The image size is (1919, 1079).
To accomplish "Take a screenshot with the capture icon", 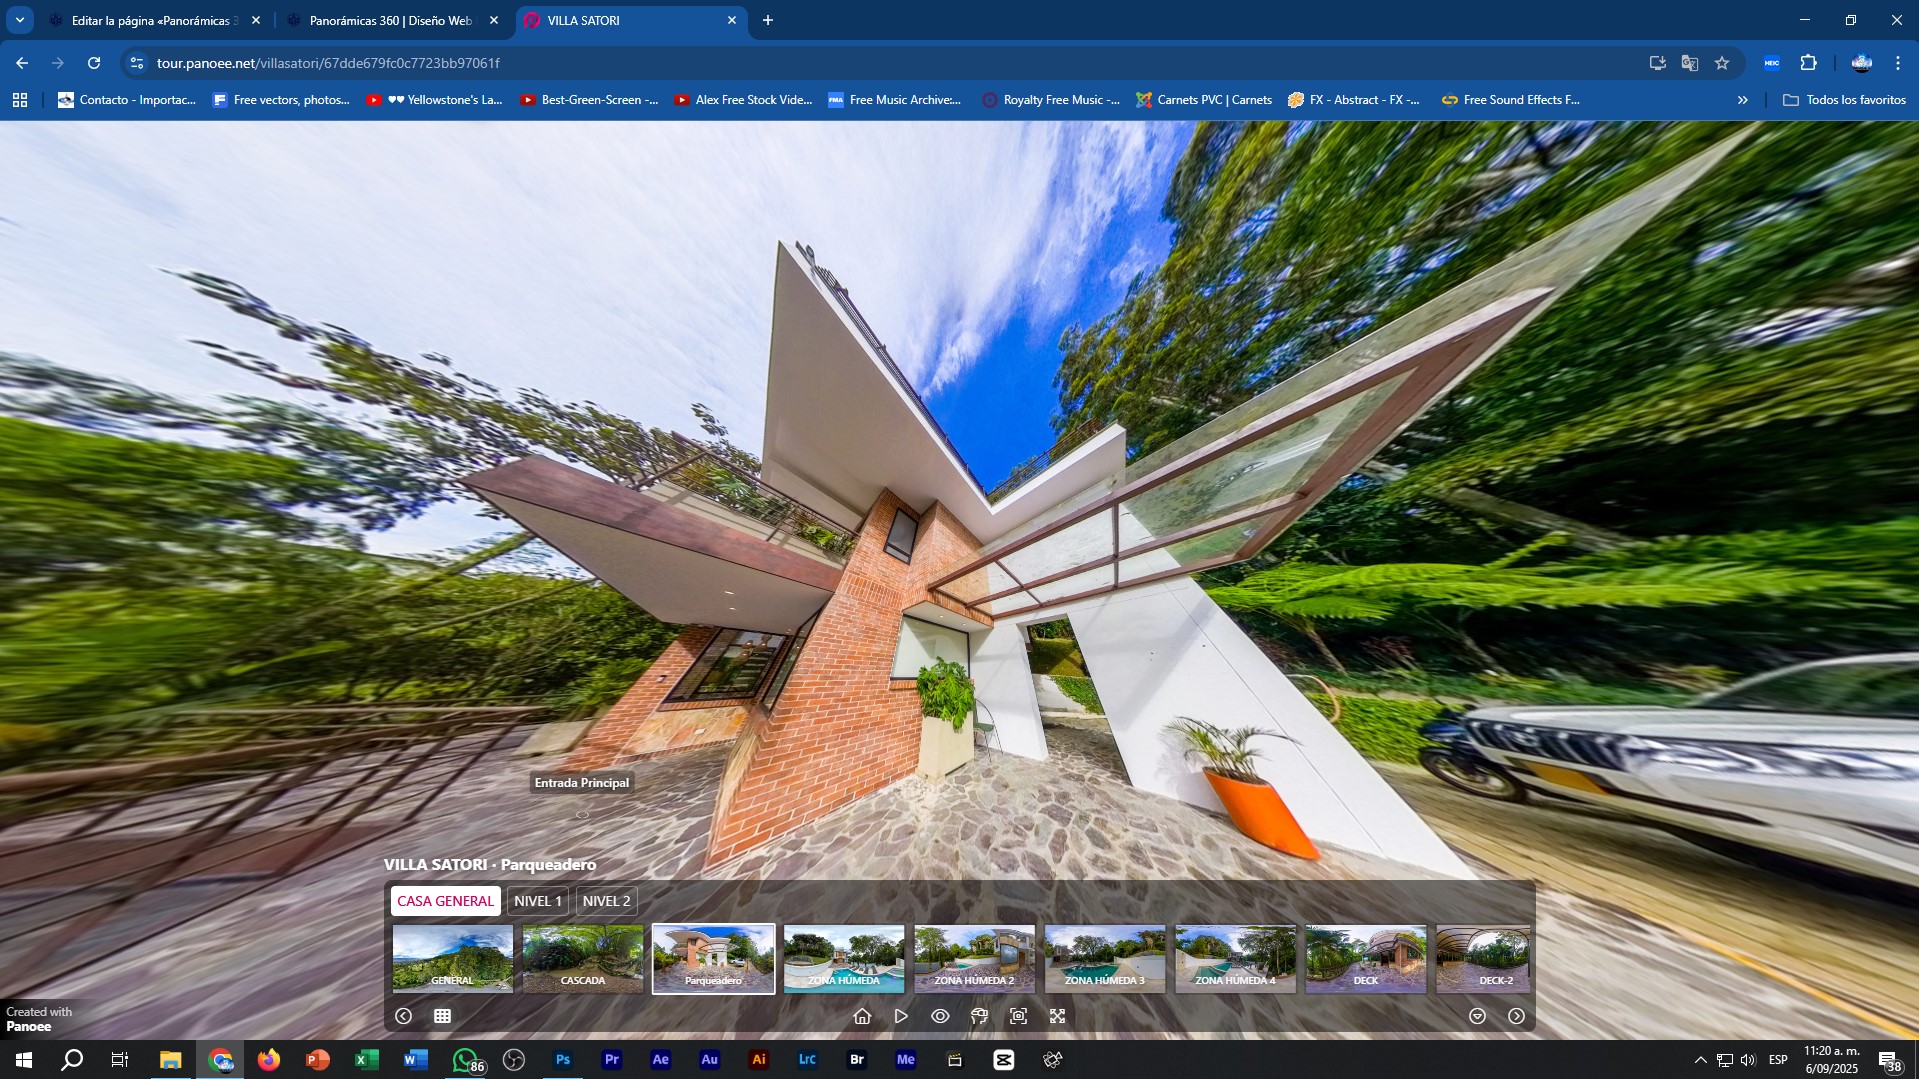I will 1018,1016.
